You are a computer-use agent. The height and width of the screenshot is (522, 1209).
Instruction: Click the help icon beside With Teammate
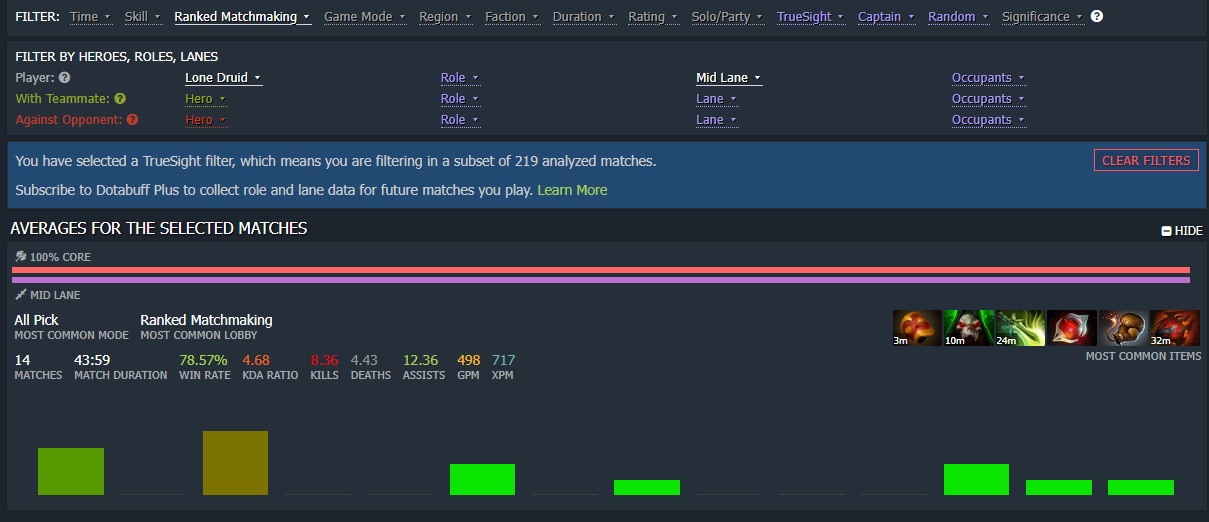pos(120,99)
